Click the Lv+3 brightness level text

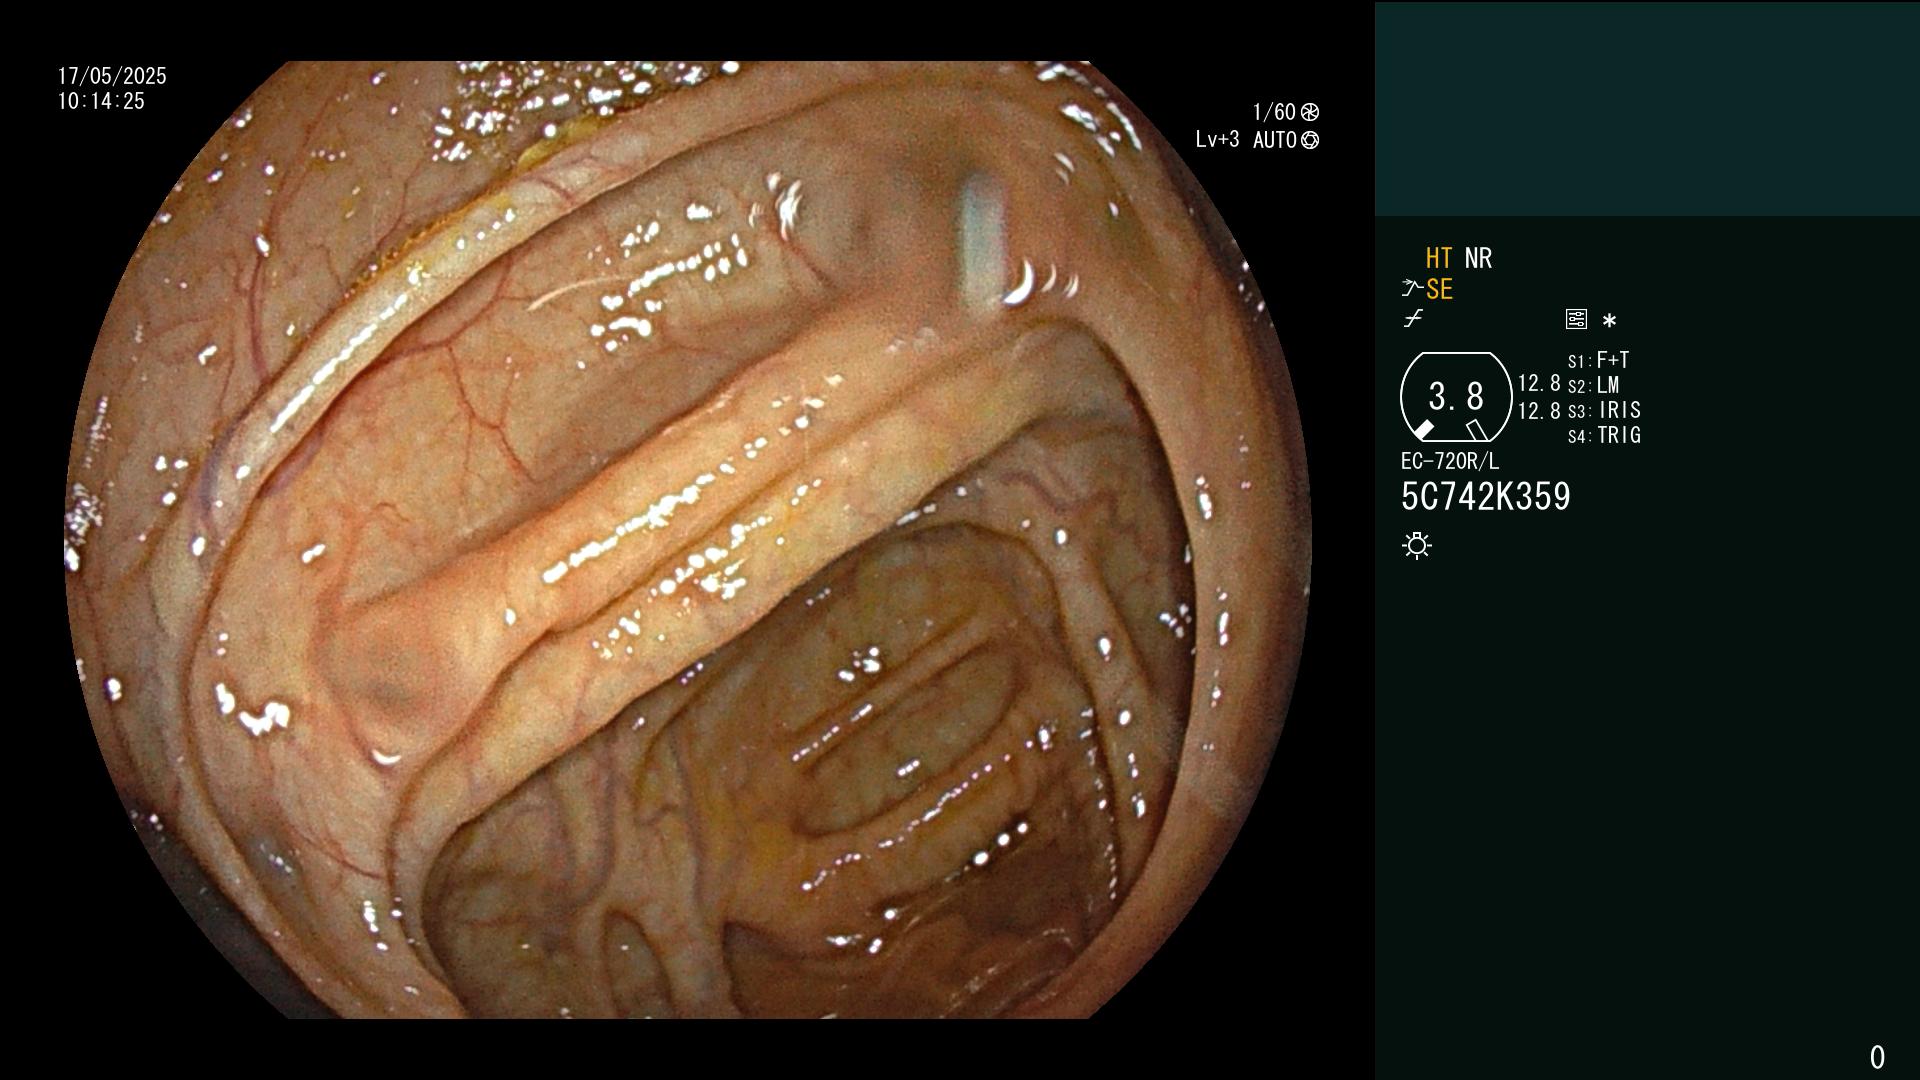click(1217, 140)
